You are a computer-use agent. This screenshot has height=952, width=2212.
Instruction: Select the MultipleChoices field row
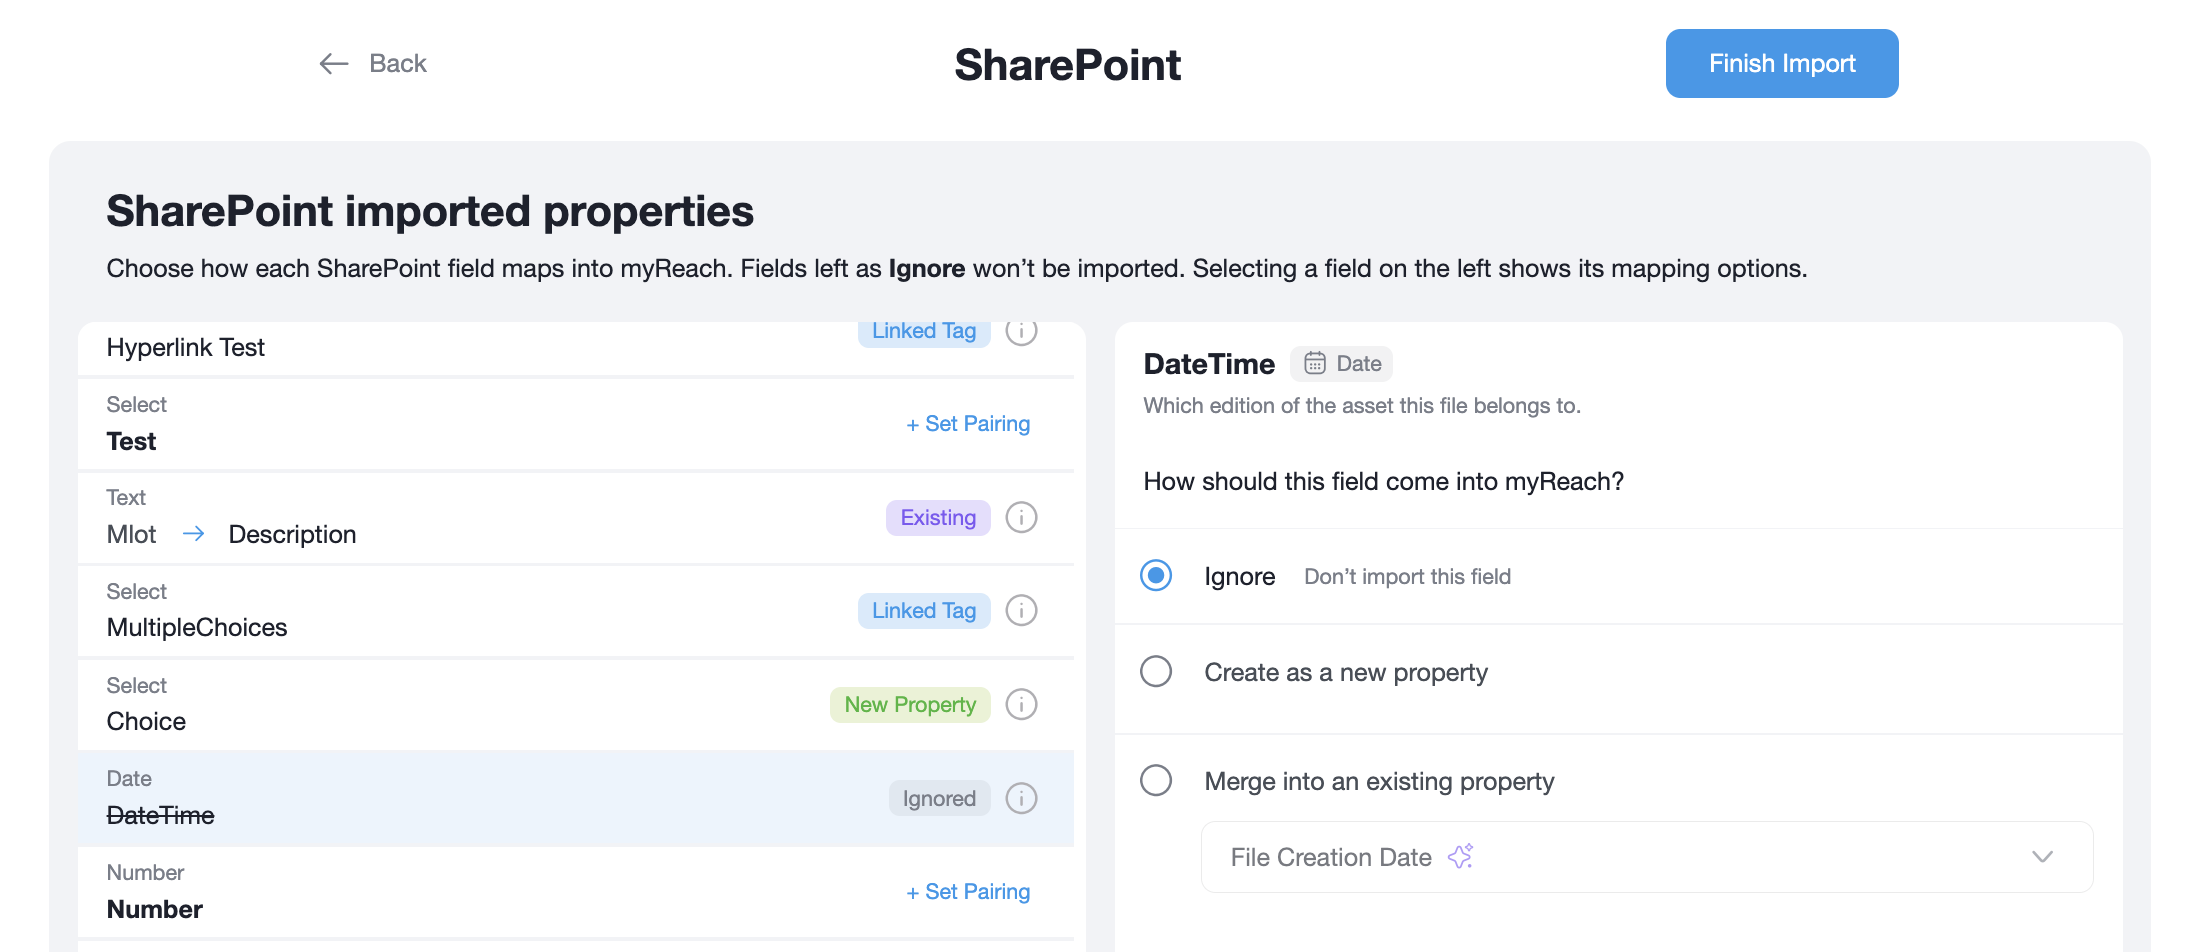576,611
